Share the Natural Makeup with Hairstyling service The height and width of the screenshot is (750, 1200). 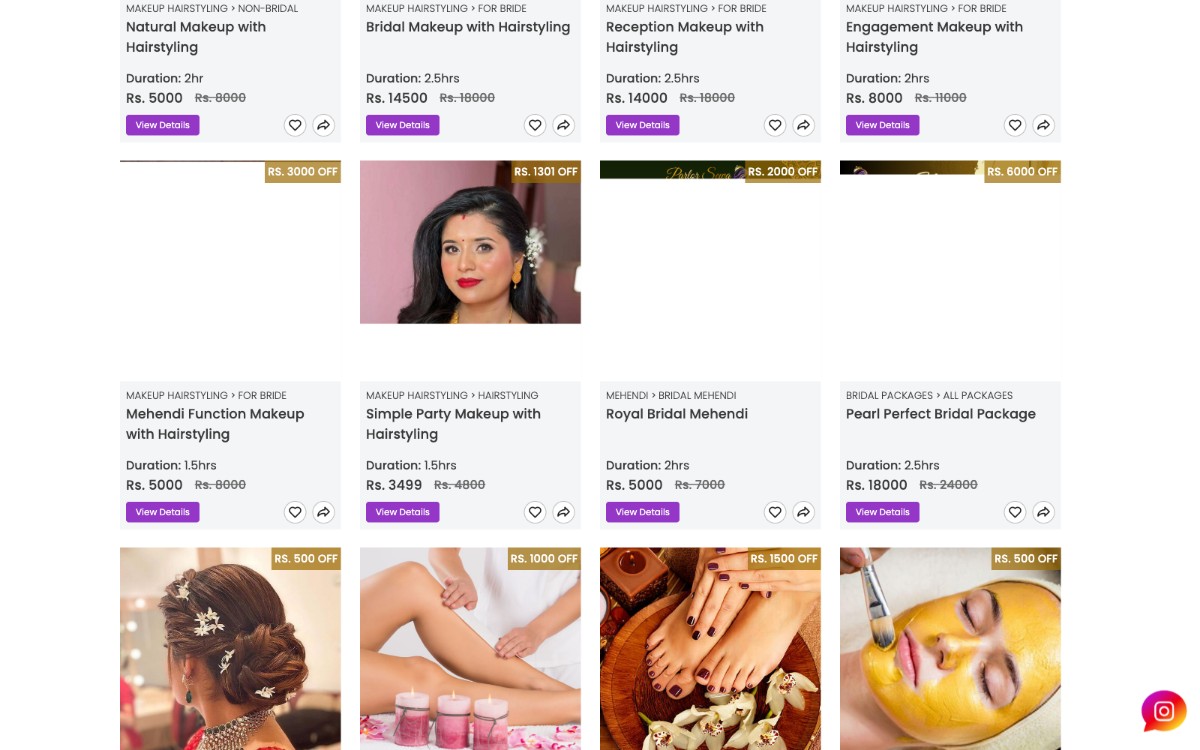coord(323,125)
